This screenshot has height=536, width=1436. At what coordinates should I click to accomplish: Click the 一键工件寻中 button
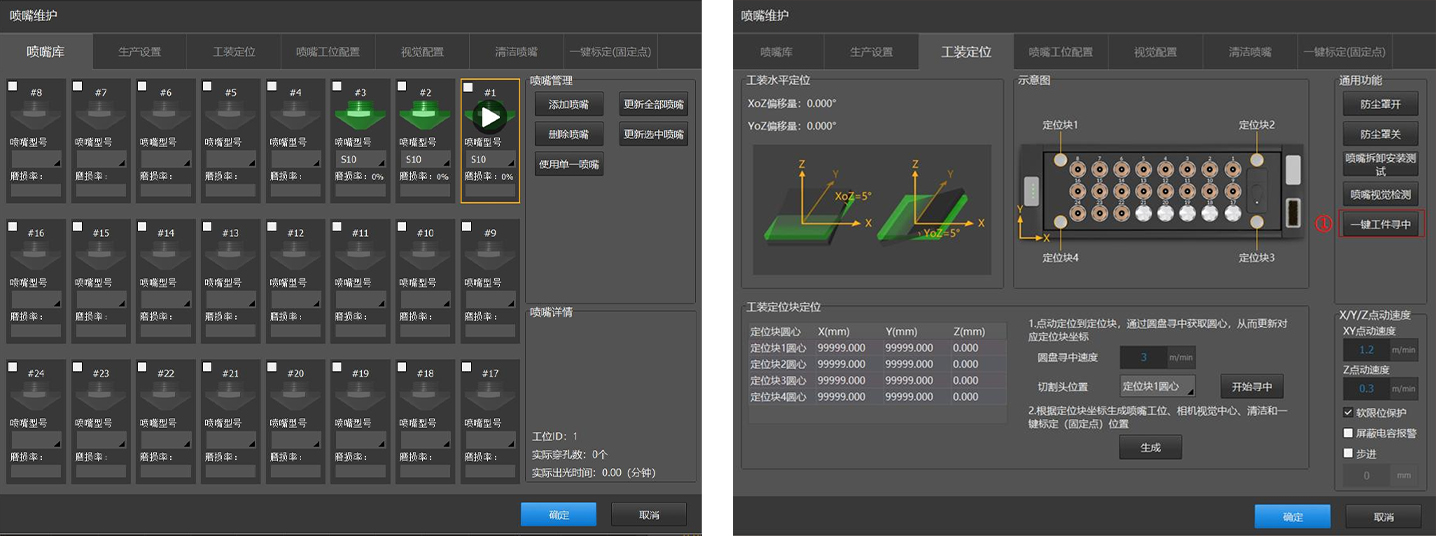click(x=1381, y=224)
